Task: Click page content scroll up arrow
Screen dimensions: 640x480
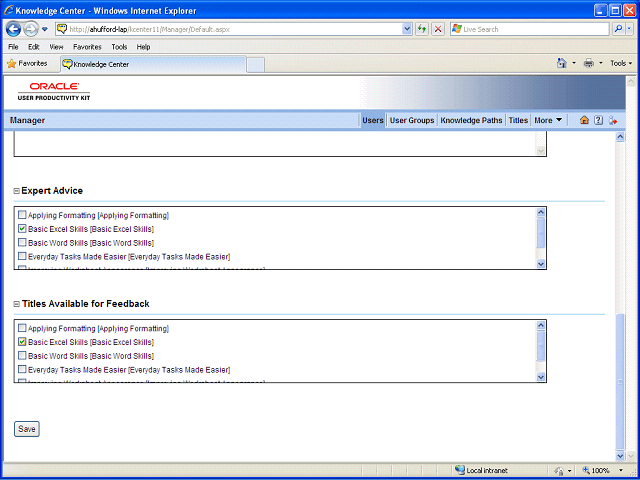Action: point(620,137)
